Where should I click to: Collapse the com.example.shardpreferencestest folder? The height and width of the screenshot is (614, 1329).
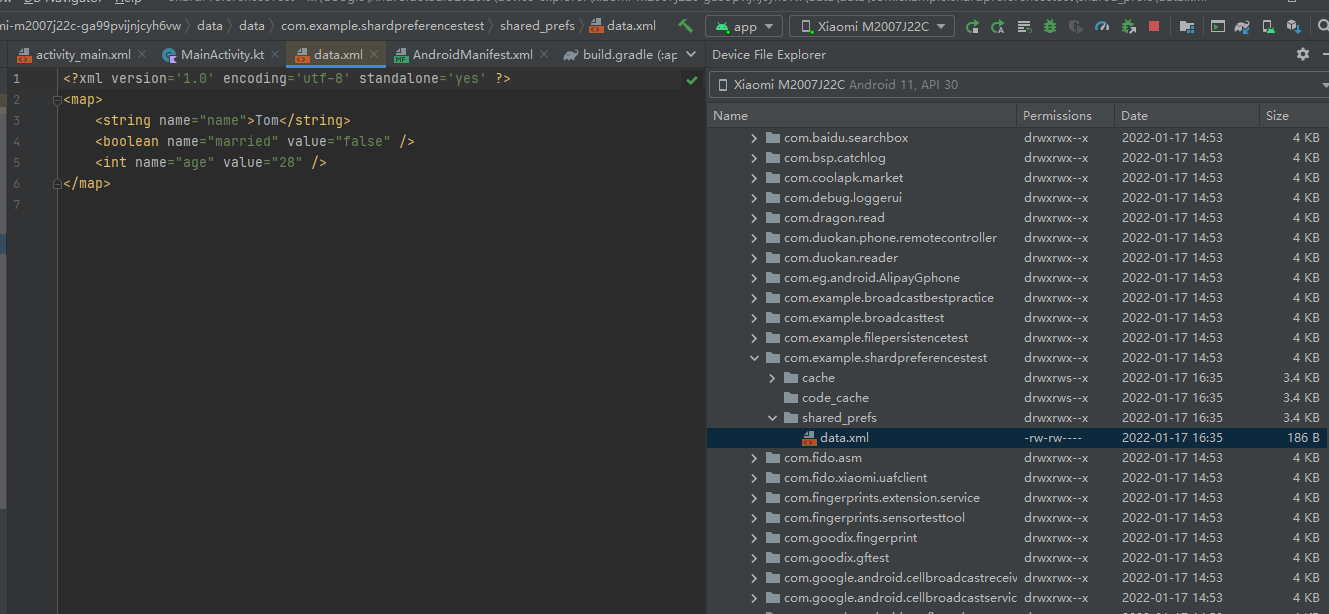pyautogui.click(x=754, y=358)
